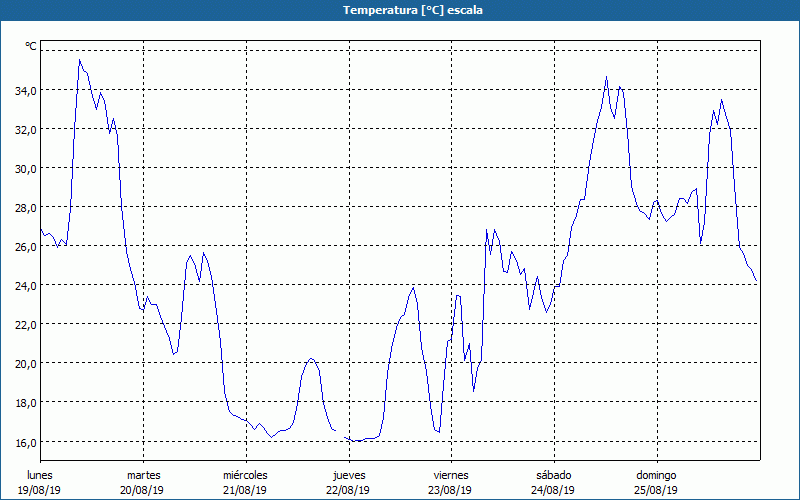This screenshot has width=800, height=500.
Task: Select the 18,0 axis value
Action: 26,403
